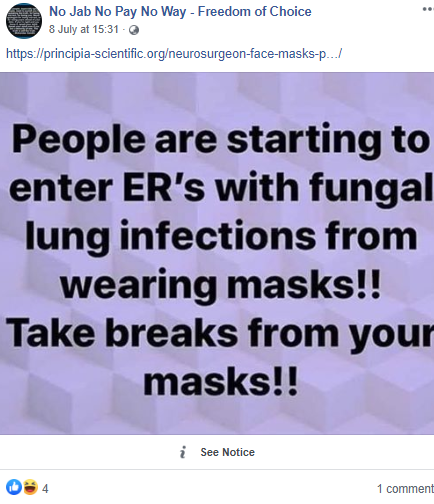Click the blue thumbs-up Like reaction icon

[x=14, y=487]
